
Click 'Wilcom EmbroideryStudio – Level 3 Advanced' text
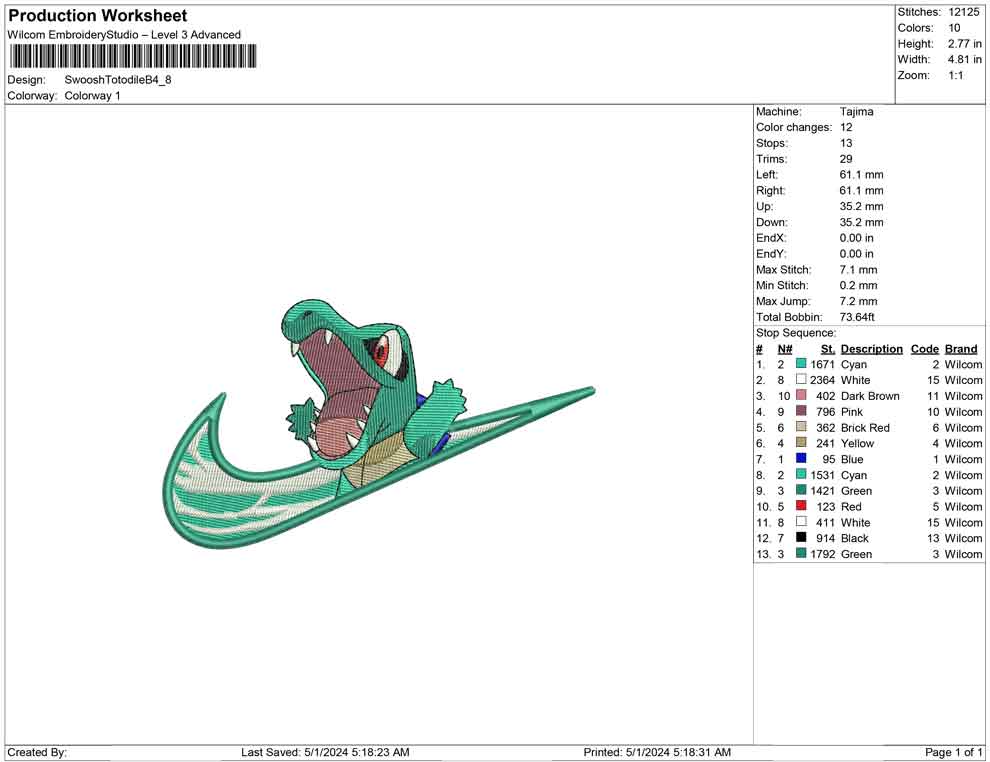(124, 35)
